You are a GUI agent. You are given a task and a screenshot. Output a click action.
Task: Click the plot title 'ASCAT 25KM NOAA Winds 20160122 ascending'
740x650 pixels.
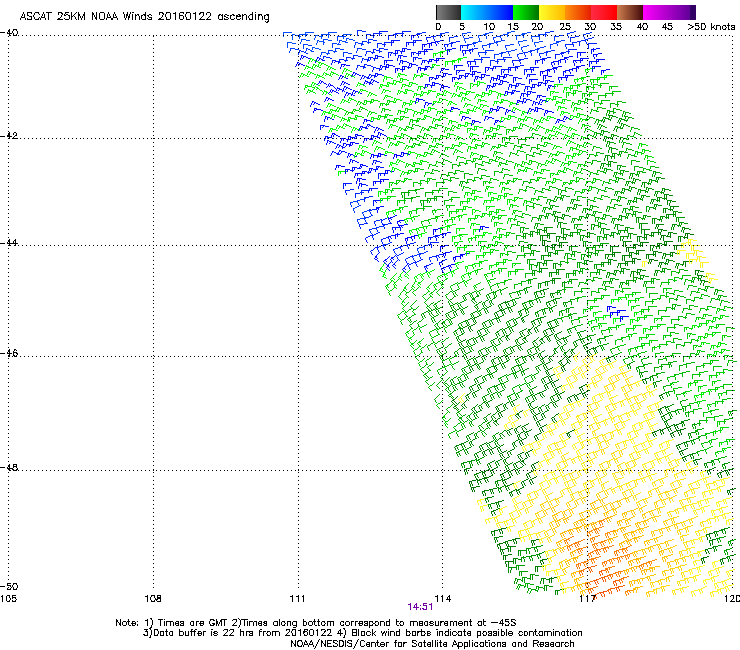click(144, 17)
